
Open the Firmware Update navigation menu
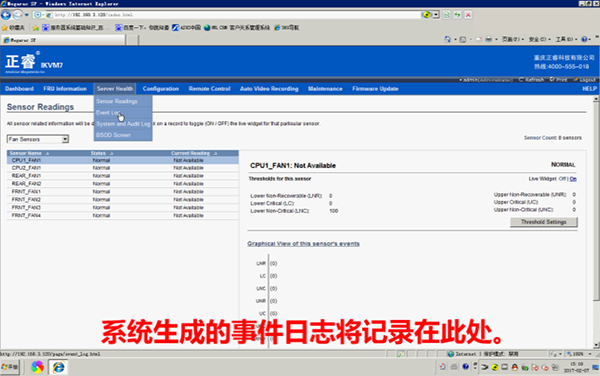[x=375, y=89]
